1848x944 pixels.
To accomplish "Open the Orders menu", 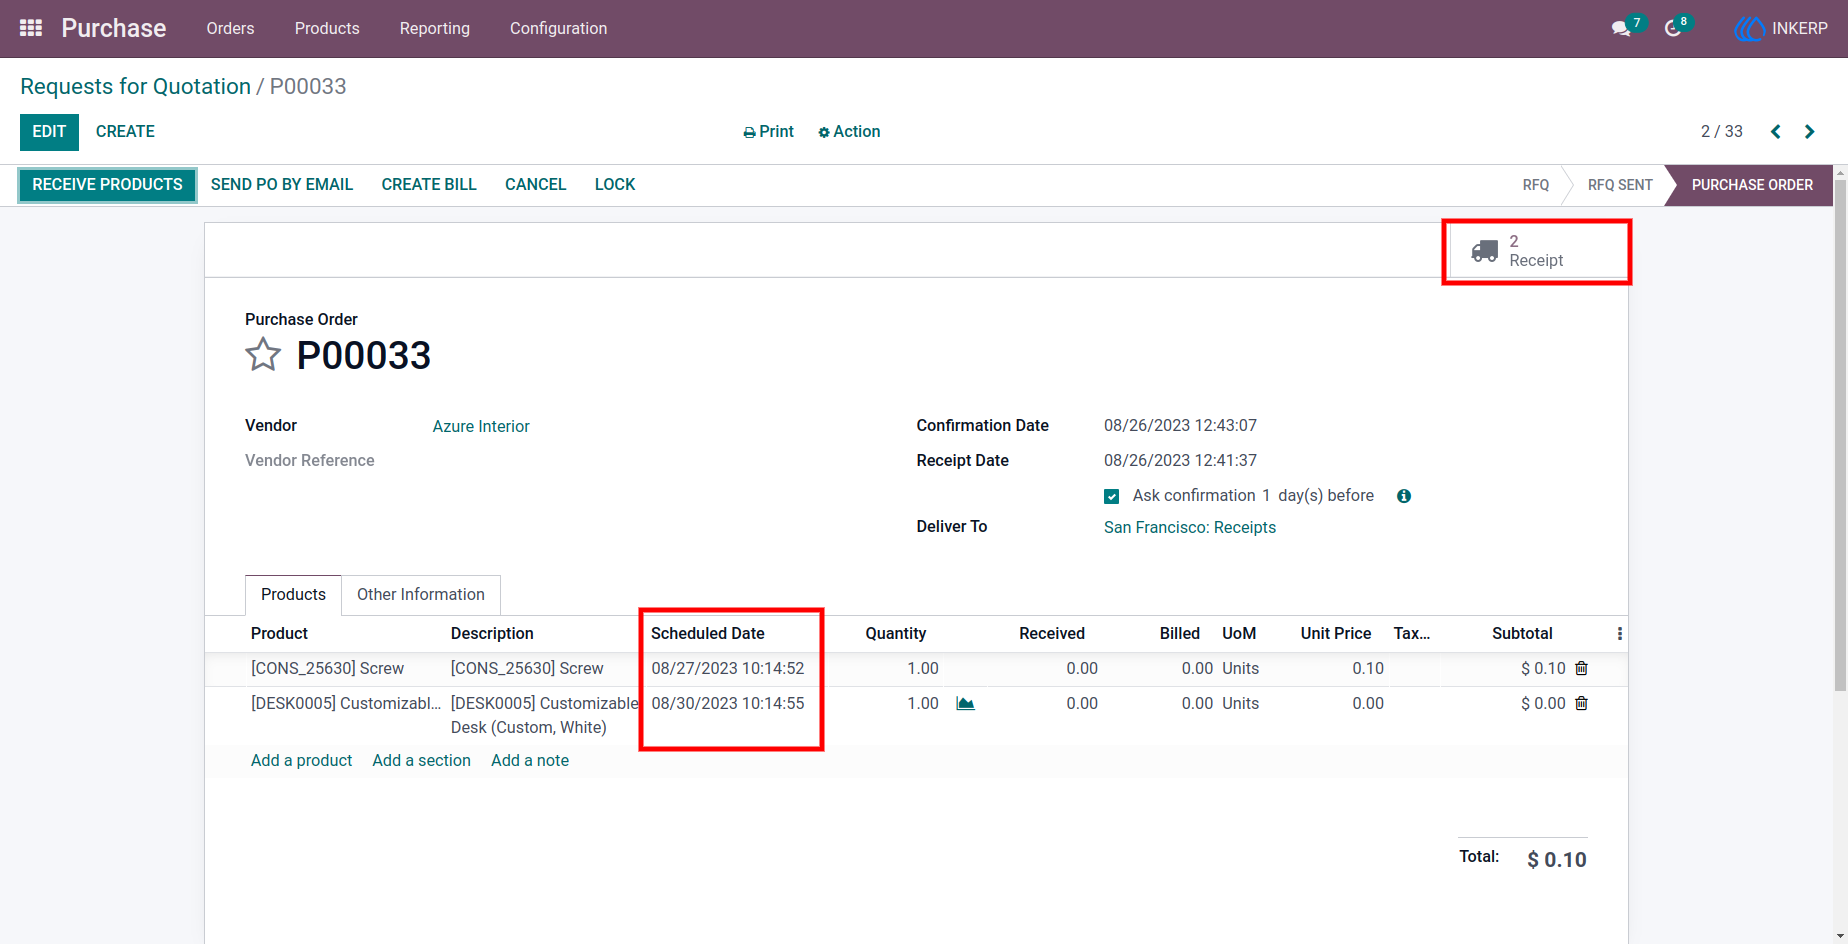I will [230, 28].
